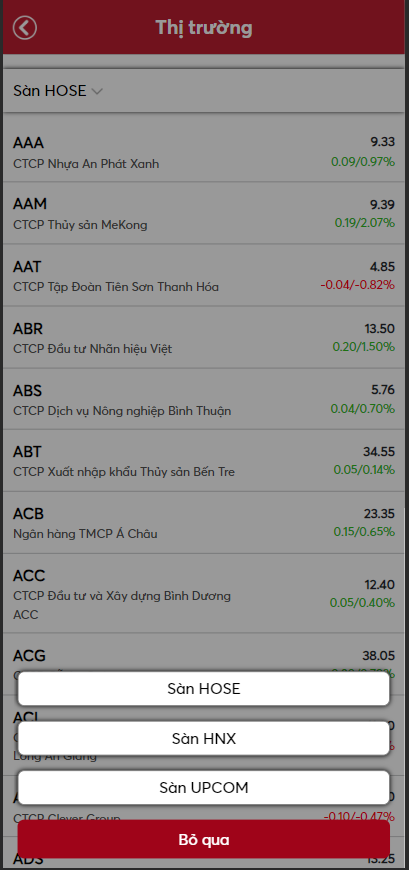Select AAT Tiên Sơn Thanh Hóa stock
This screenshot has width=409, height=870.
click(204, 275)
